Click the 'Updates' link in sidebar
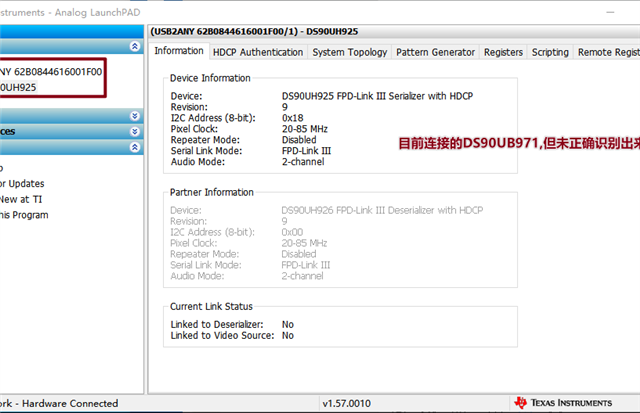The image size is (640, 413). coord(22,184)
